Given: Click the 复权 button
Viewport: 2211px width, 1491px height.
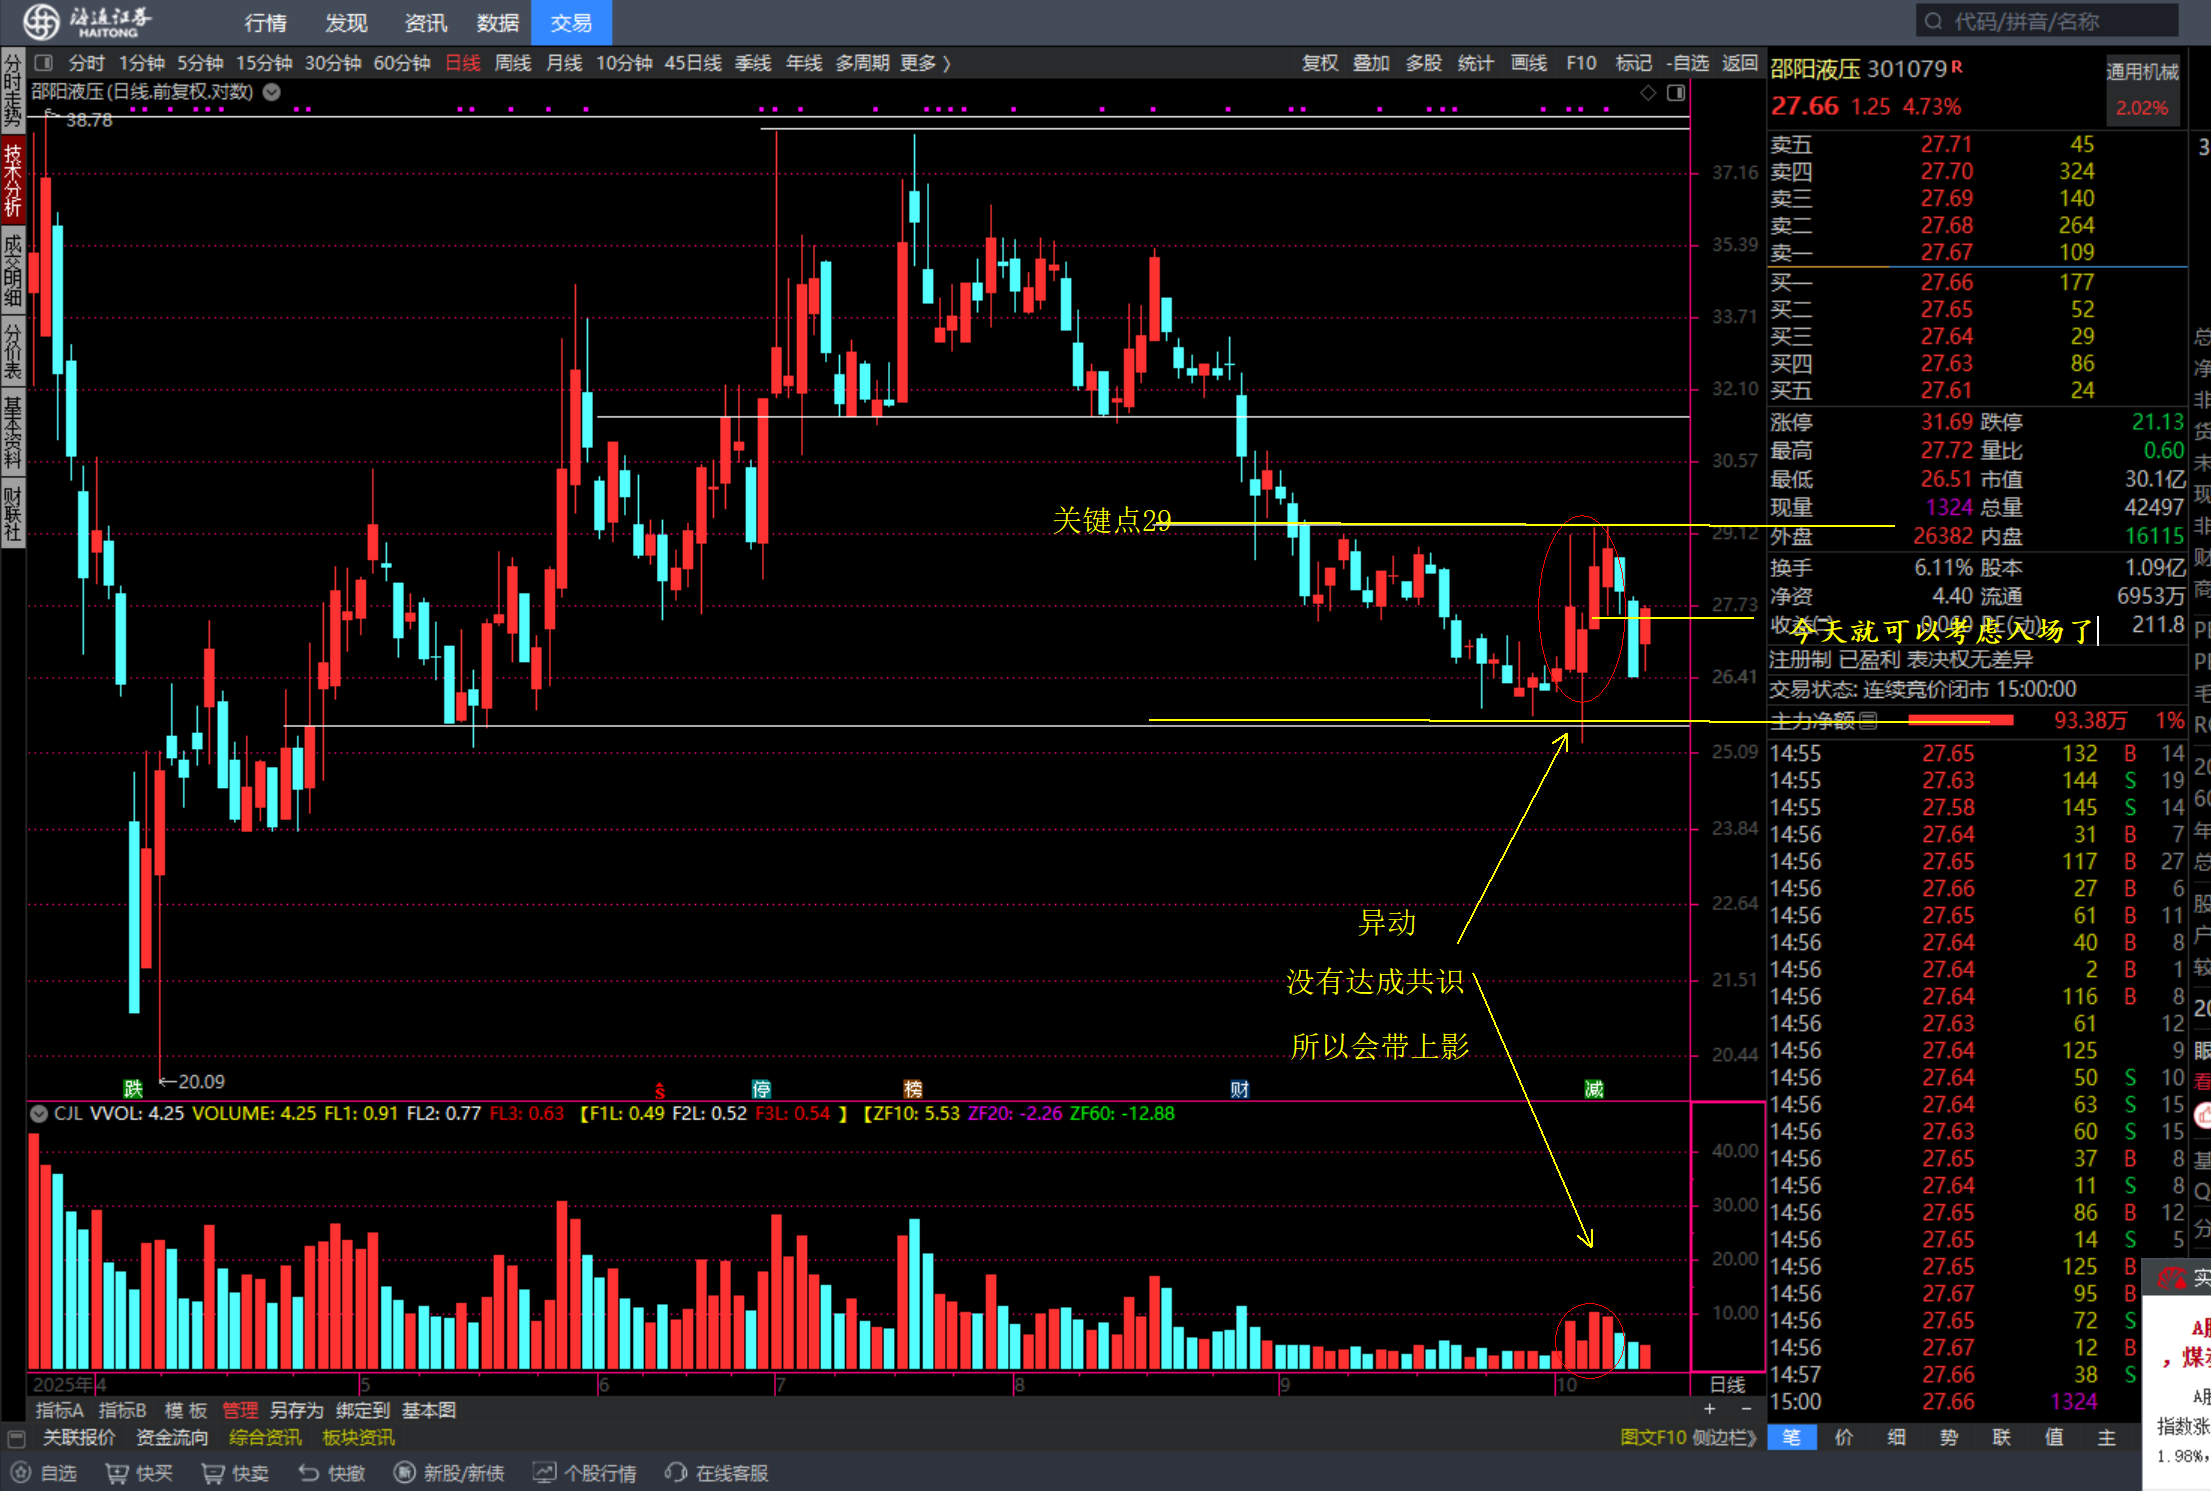Looking at the screenshot, I should point(1319,63).
